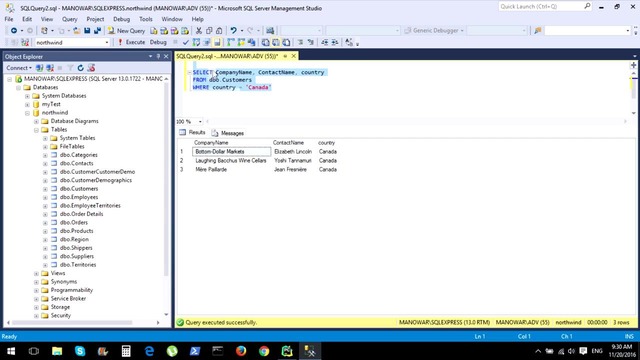Expand the dbo.Customers table node
The width and height of the screenshot is (640, 360).
[x=45, y=189]
